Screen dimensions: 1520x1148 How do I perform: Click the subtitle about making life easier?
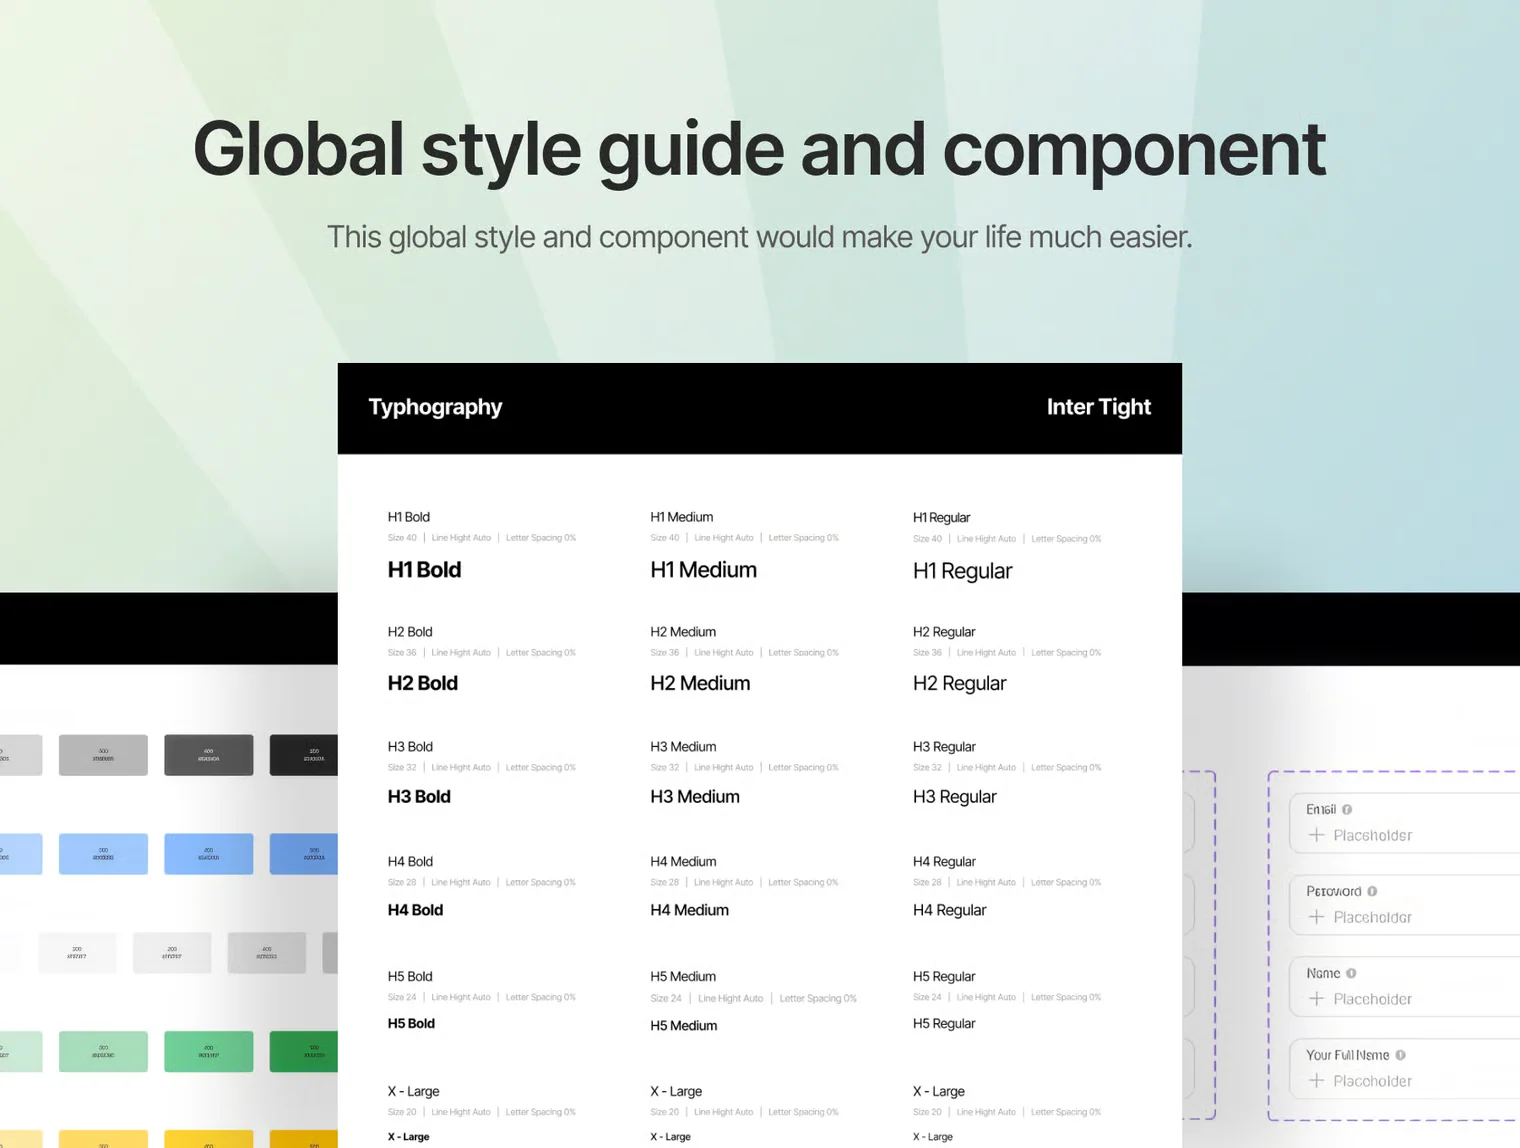tap(759, 237)
